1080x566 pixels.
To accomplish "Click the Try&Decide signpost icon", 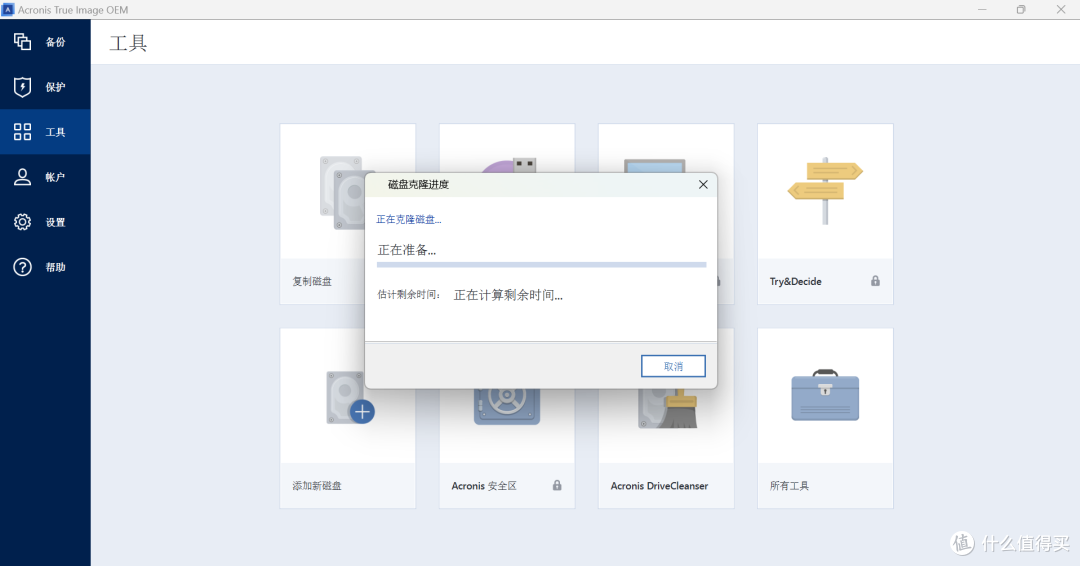I will click(825, 191).
